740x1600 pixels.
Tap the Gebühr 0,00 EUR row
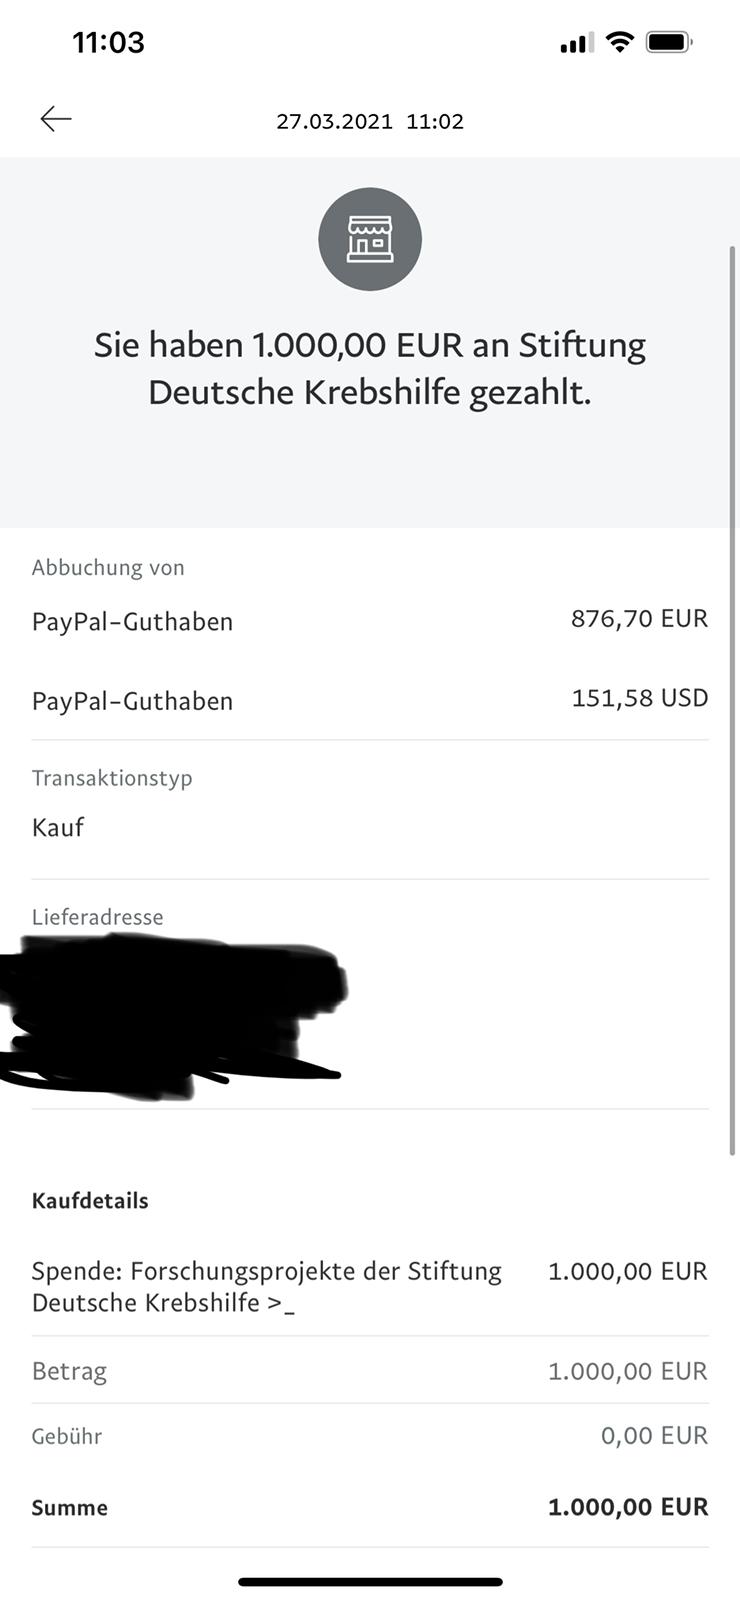370,1436
